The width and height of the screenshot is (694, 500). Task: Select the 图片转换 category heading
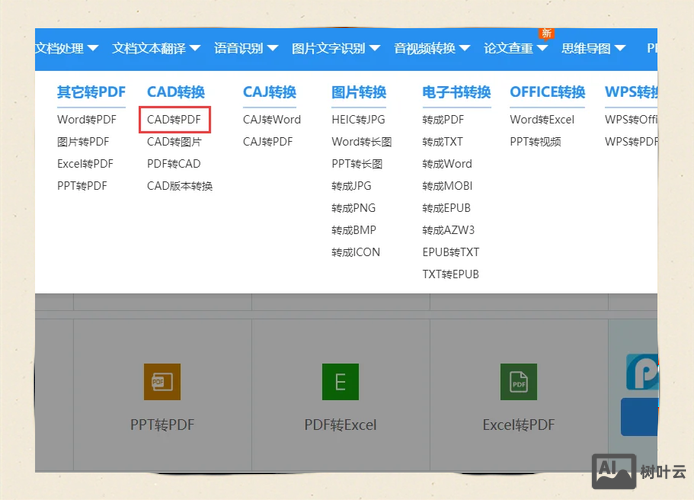click(x=359, y=92)
